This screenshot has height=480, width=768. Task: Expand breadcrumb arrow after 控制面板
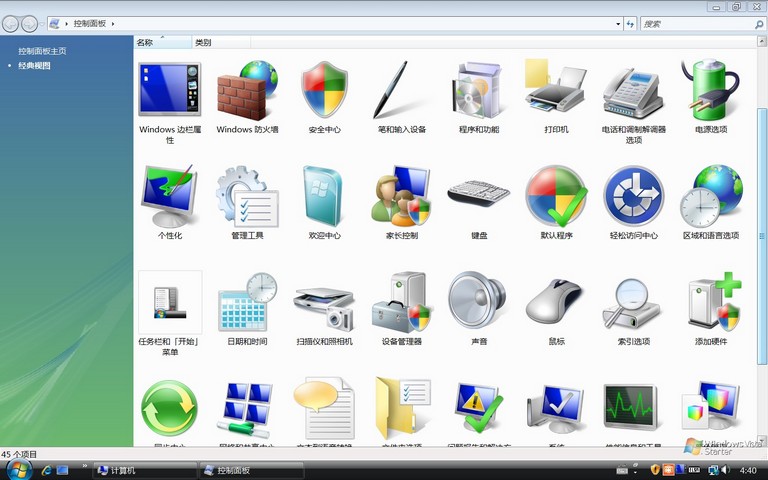point(113,24)
